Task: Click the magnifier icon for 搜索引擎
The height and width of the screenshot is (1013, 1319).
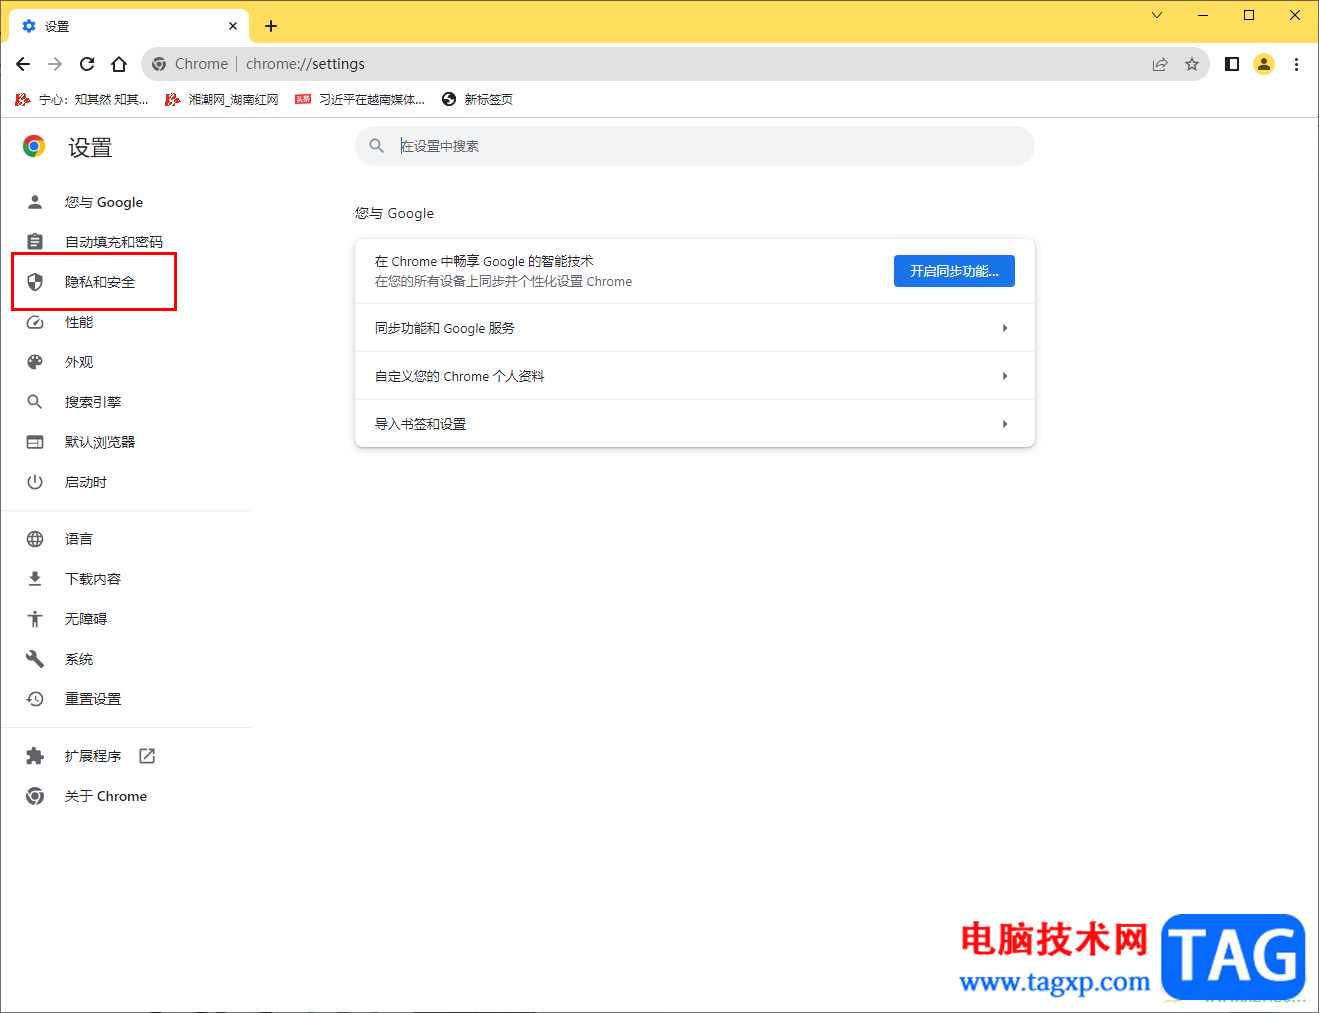Action: [x=35, y=402]
